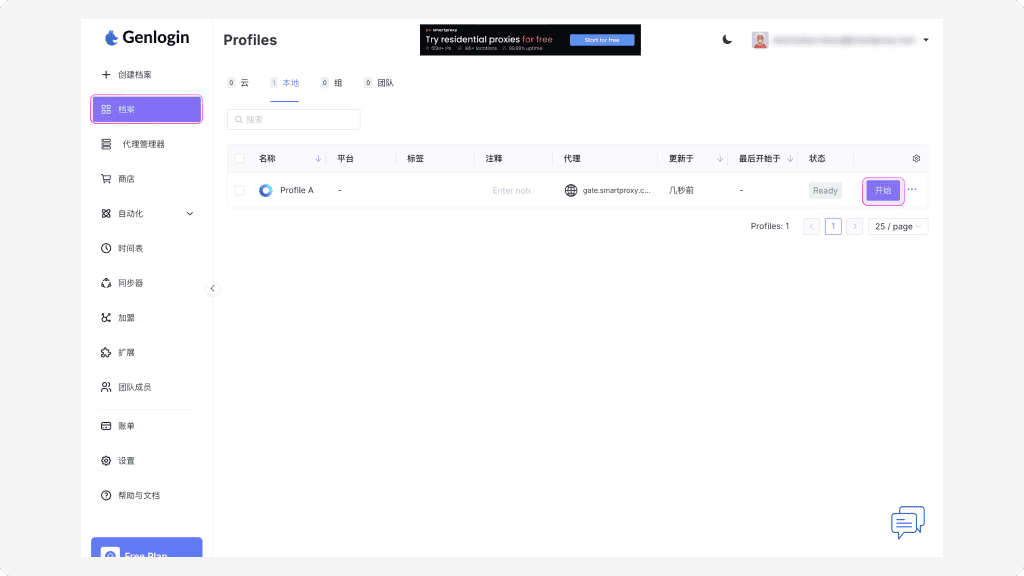Open the 扩展 extensions puzzle icon
Screen dimensions: 1024x576
tap(106, 352)
